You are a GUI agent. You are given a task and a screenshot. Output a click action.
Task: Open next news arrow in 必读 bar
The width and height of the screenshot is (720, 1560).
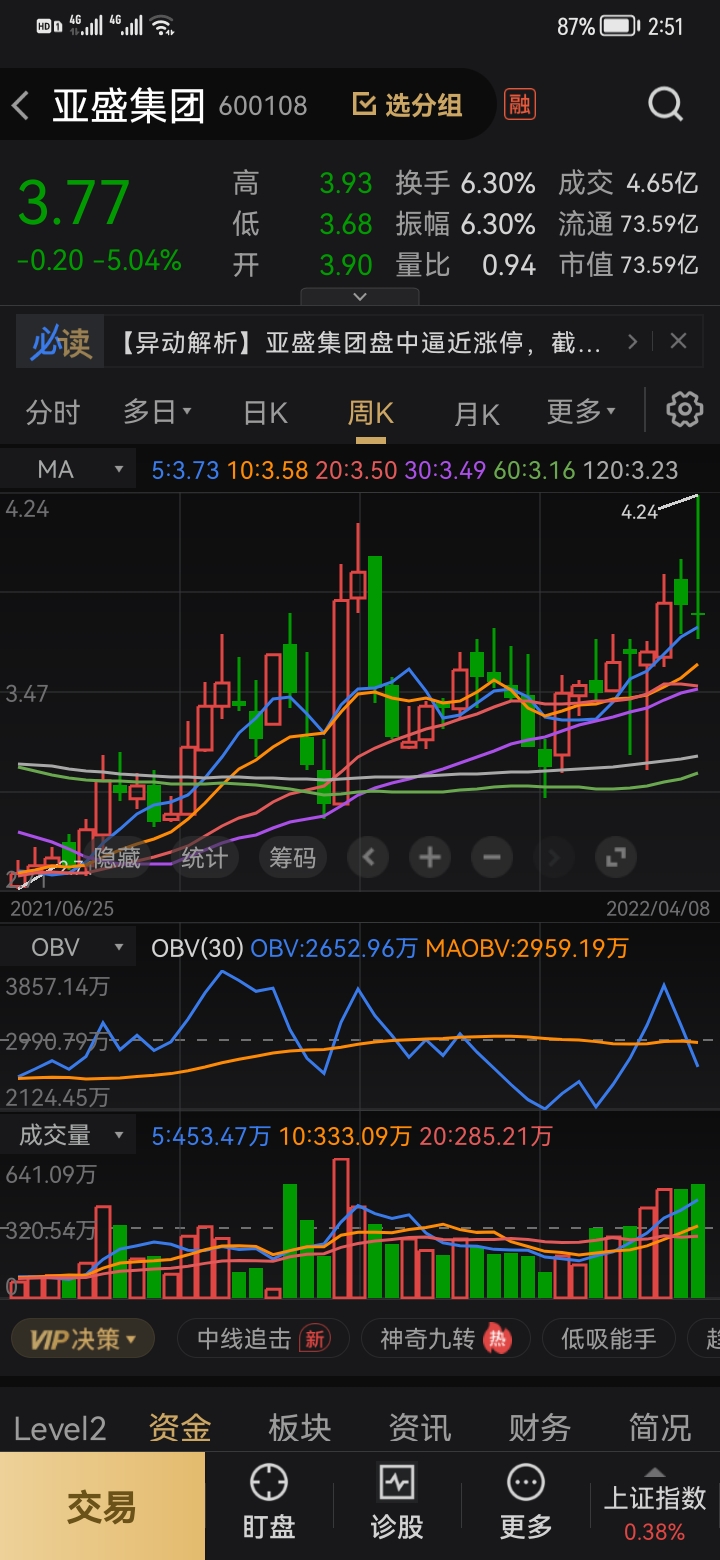(x=632, y=342)
